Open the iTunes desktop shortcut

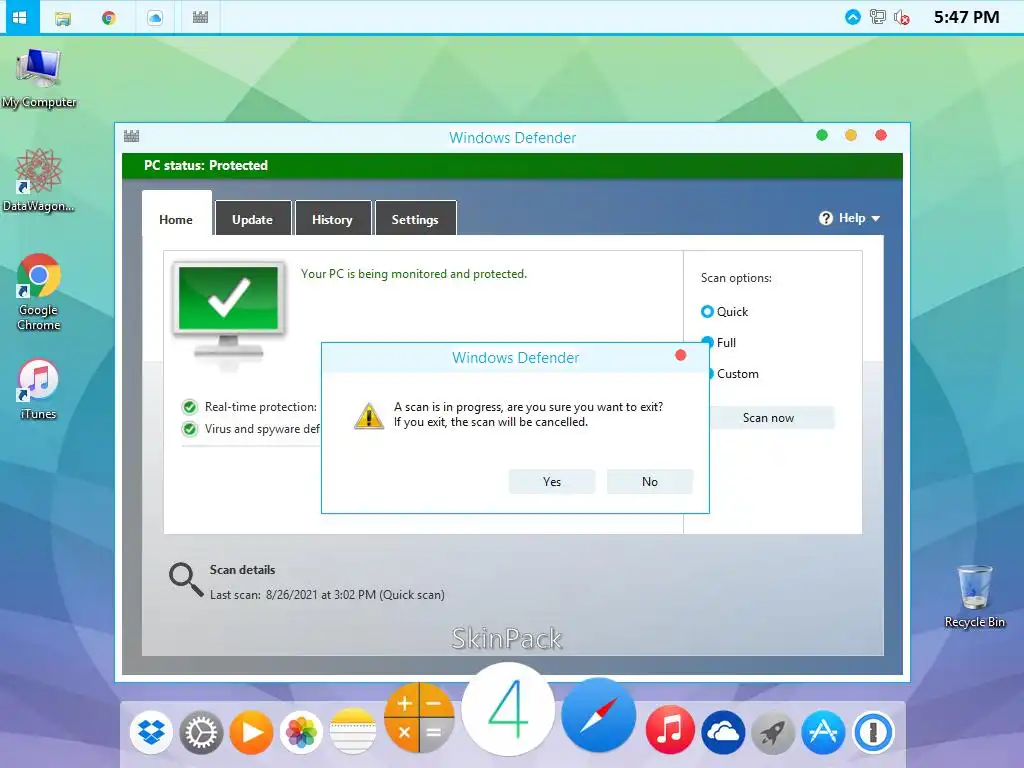[38, 389]
